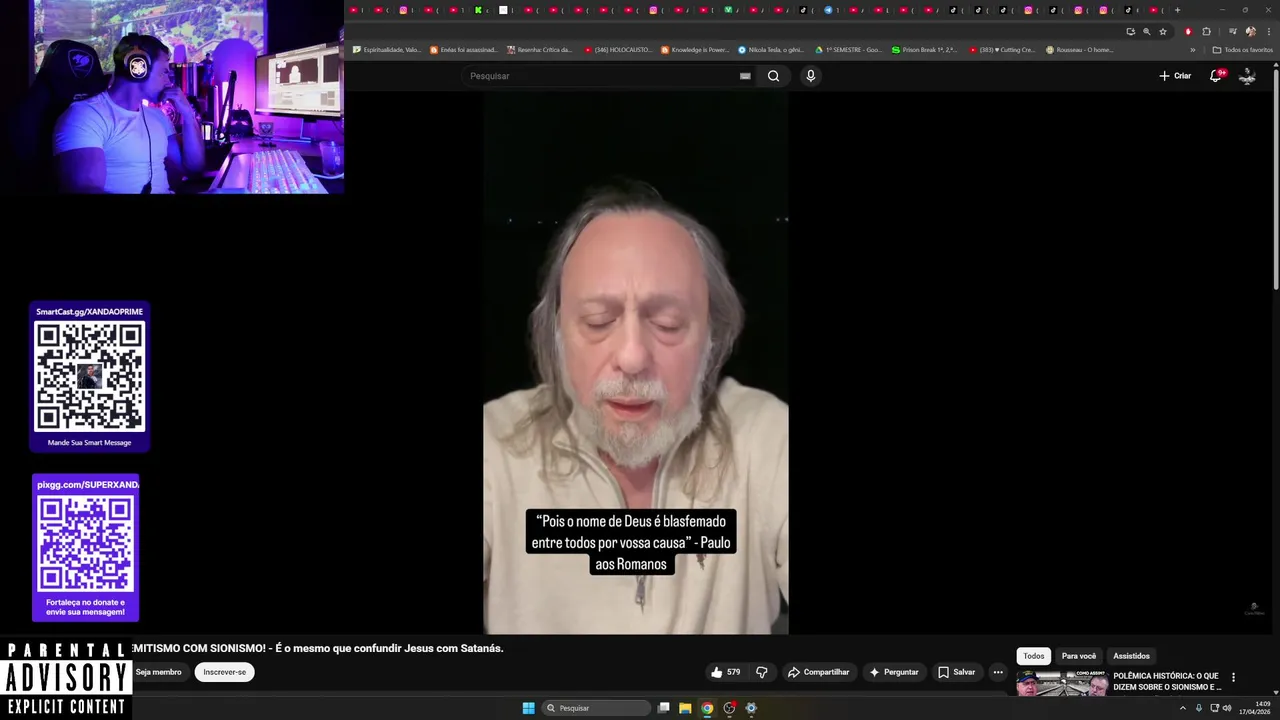Viewport: 1280px width, 720px height.
Task: Bookmark this page with the star icon
Action: coord(1163,31)
